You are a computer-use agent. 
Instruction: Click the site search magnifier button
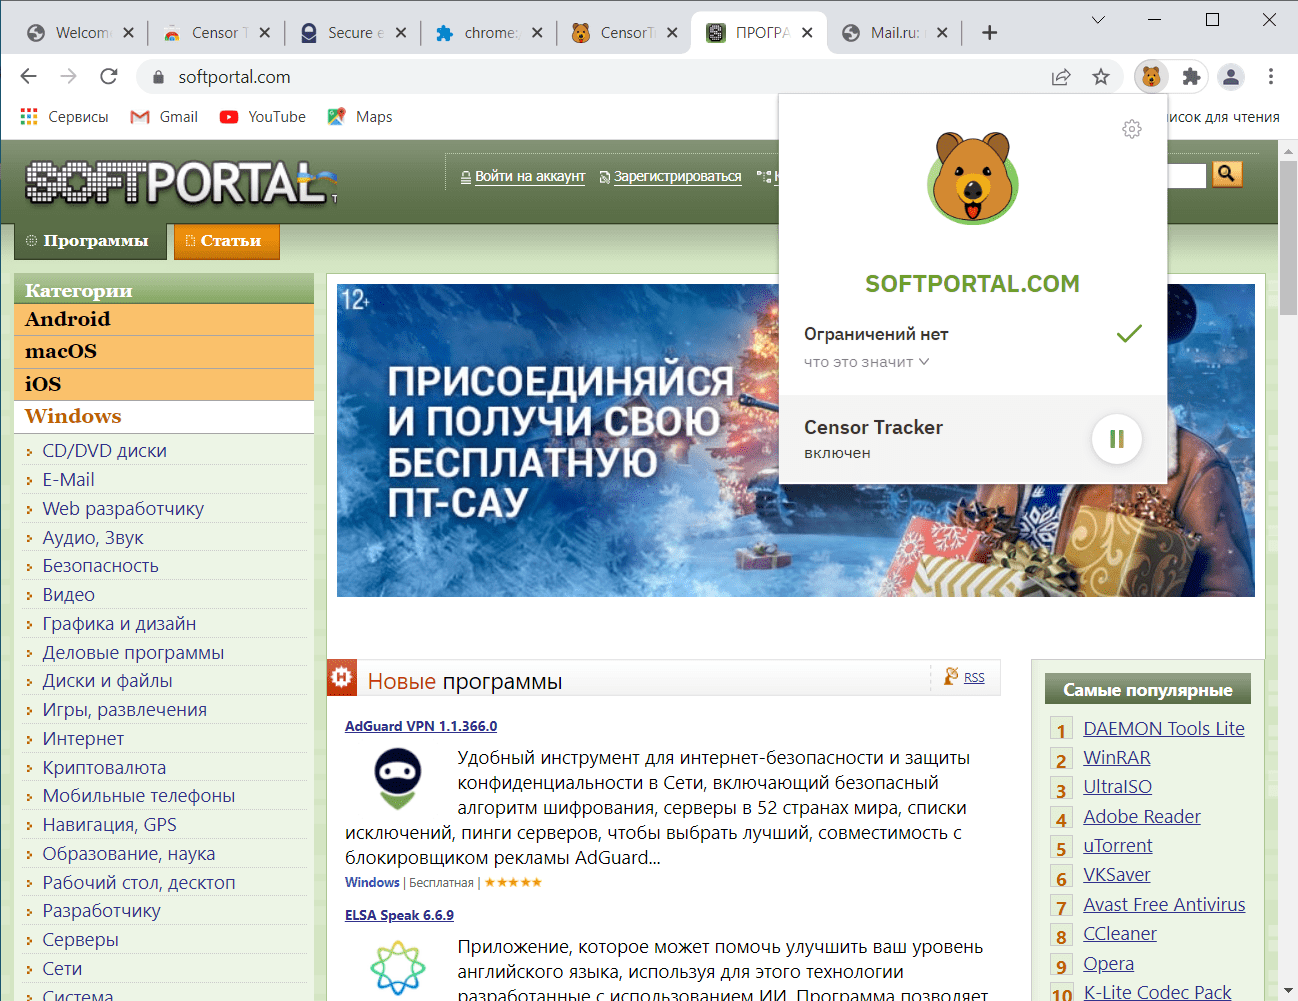1227,175
